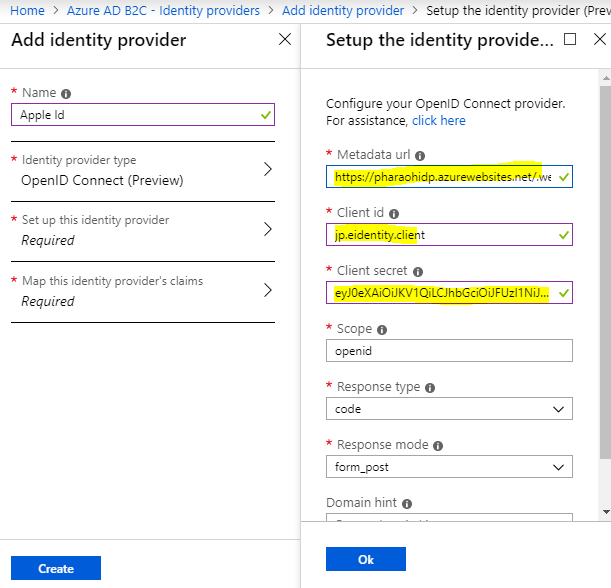Click the Create button
Viewport: 611px width, 588px height.
pos(56,568)
